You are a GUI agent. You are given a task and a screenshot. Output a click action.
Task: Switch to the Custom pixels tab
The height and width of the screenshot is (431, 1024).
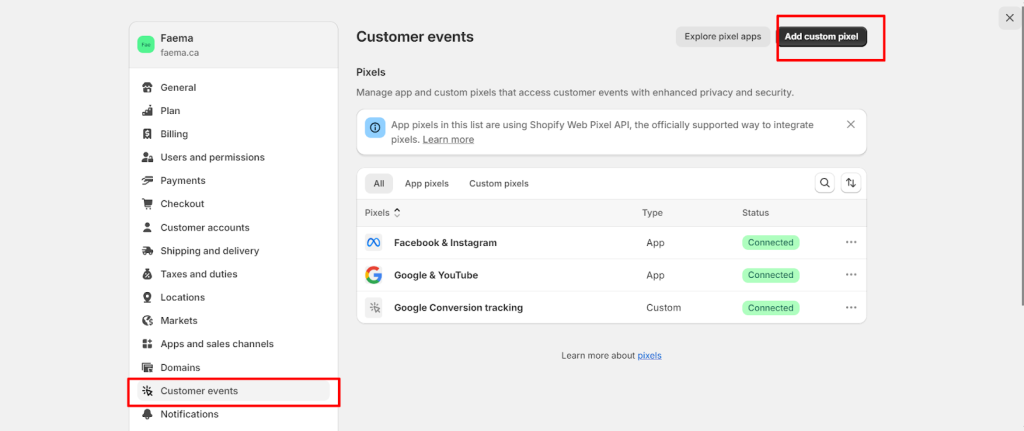(498, 184)
